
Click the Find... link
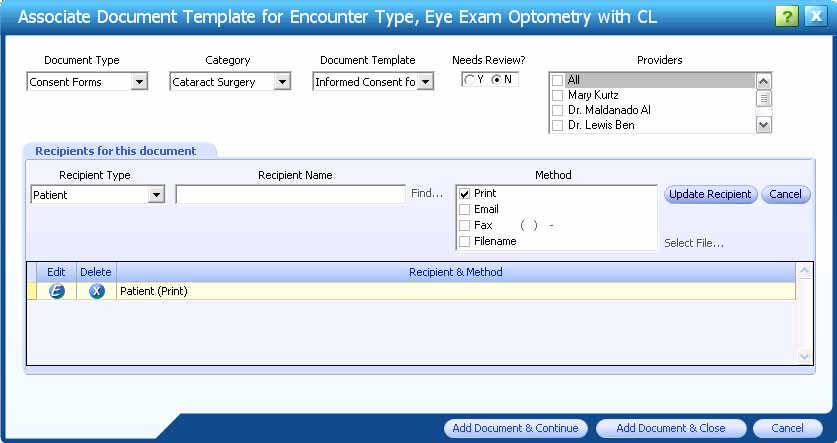(427, 193)
